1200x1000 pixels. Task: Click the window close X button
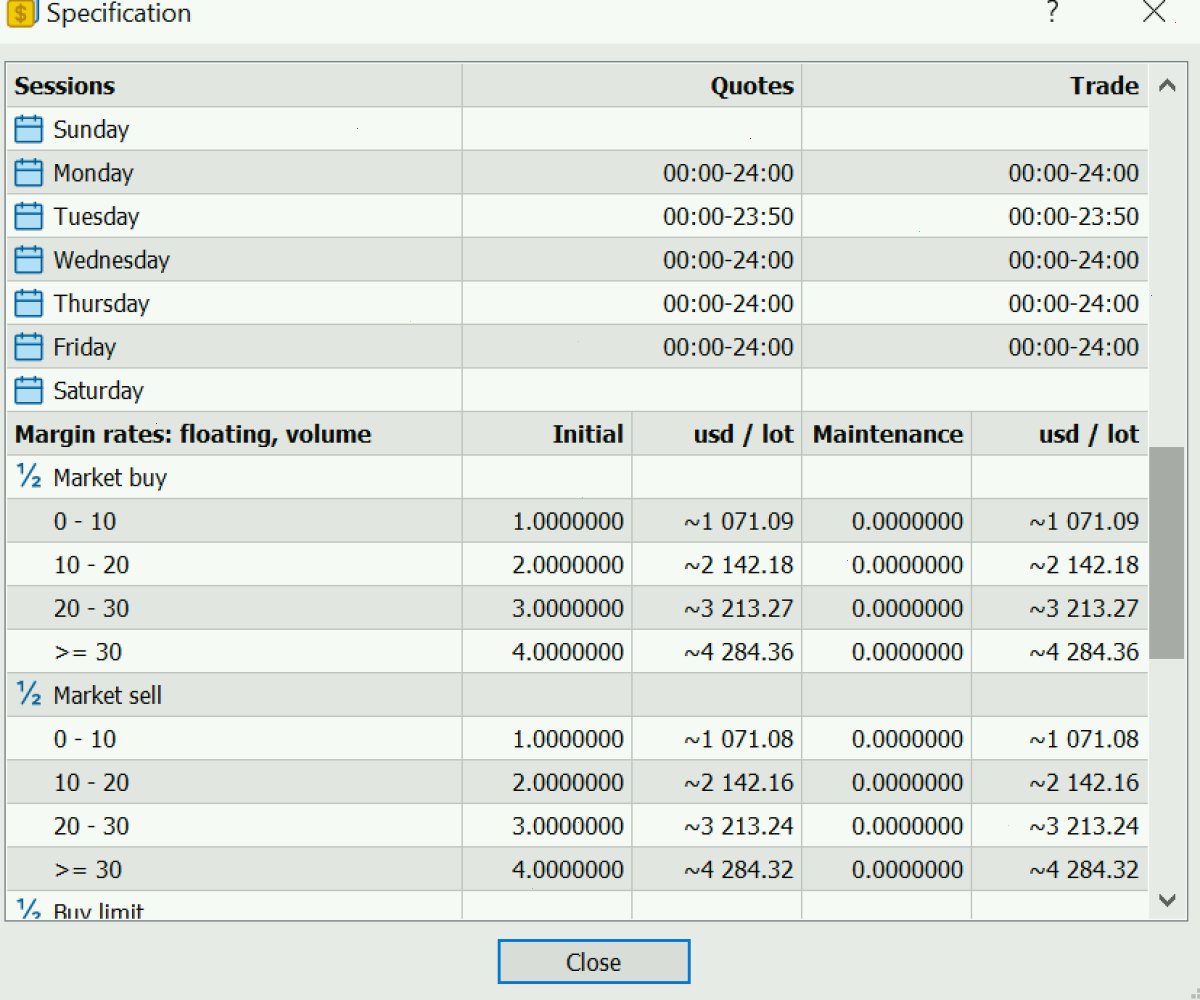1154,12
